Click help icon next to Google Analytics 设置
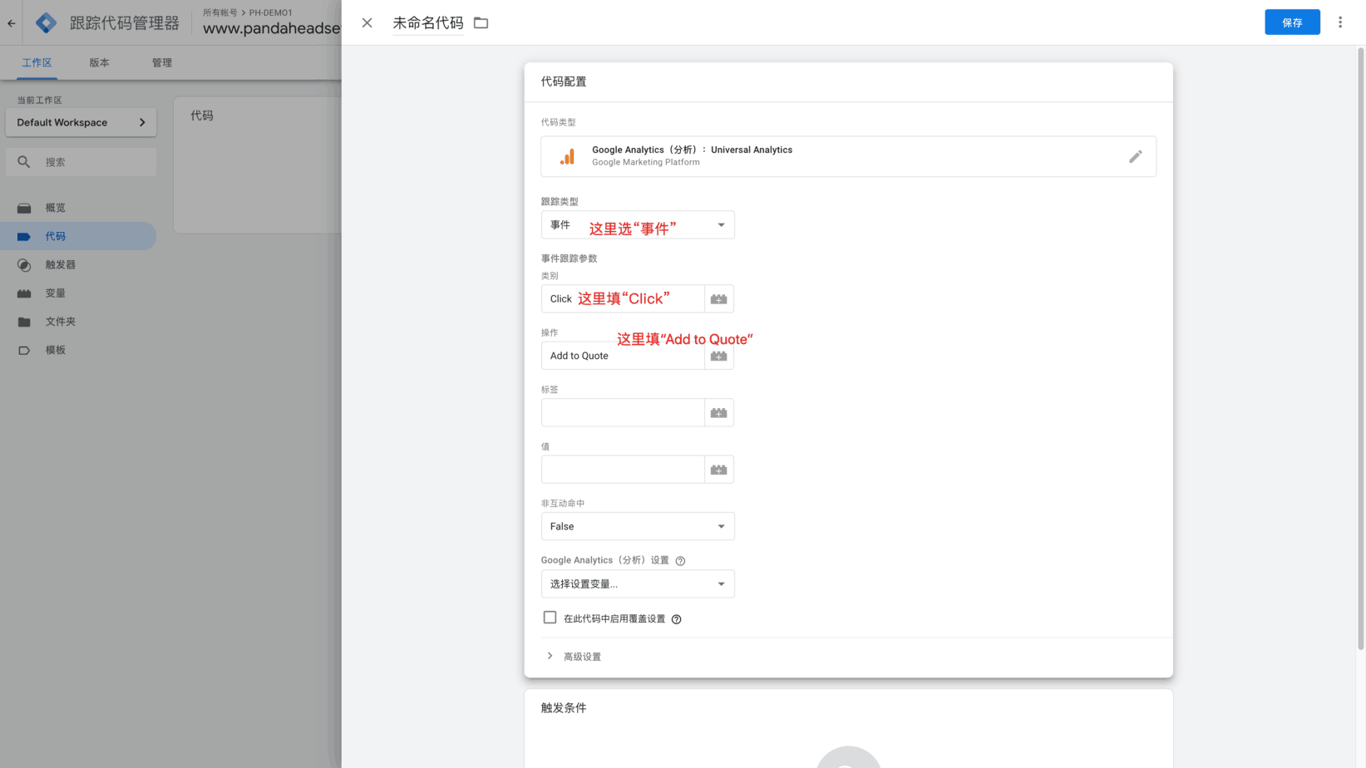This screenshot has height=768, width=1366. pyautogui.click(x=680, y=561)
